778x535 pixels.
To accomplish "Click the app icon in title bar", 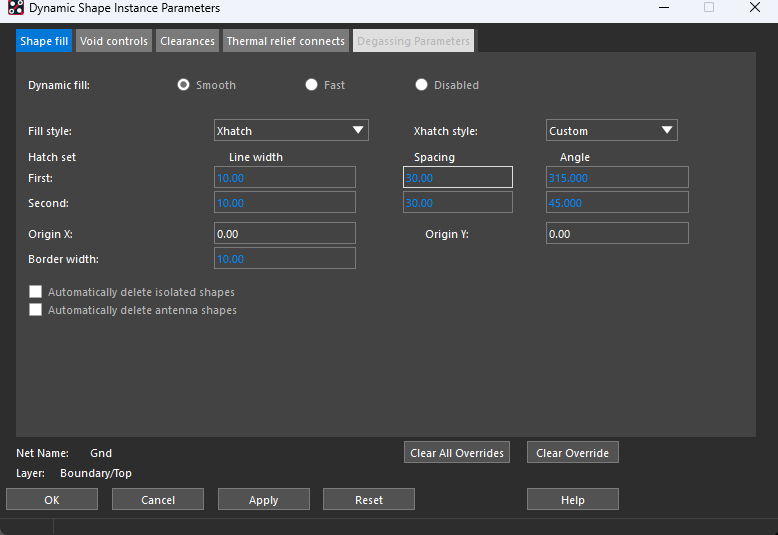I will [x=15, y=8].
